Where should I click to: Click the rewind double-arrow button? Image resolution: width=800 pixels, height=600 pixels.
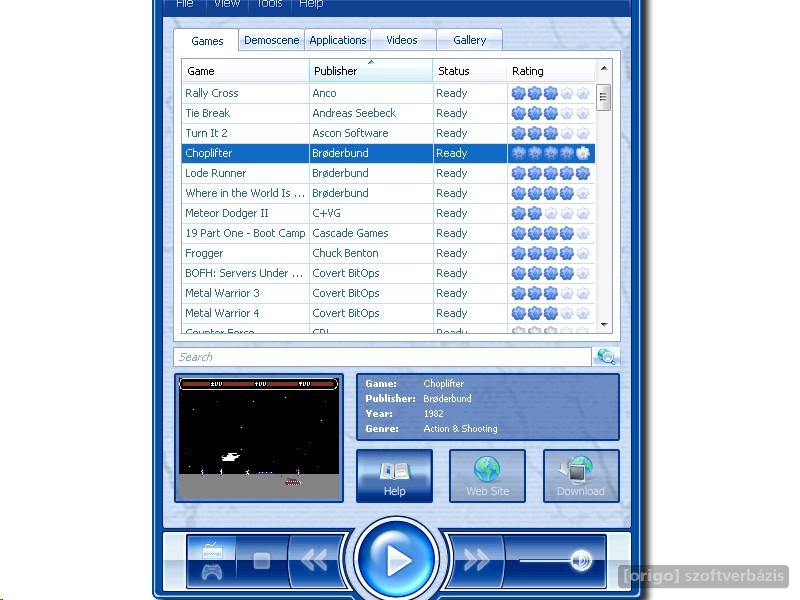coord(315,561)
